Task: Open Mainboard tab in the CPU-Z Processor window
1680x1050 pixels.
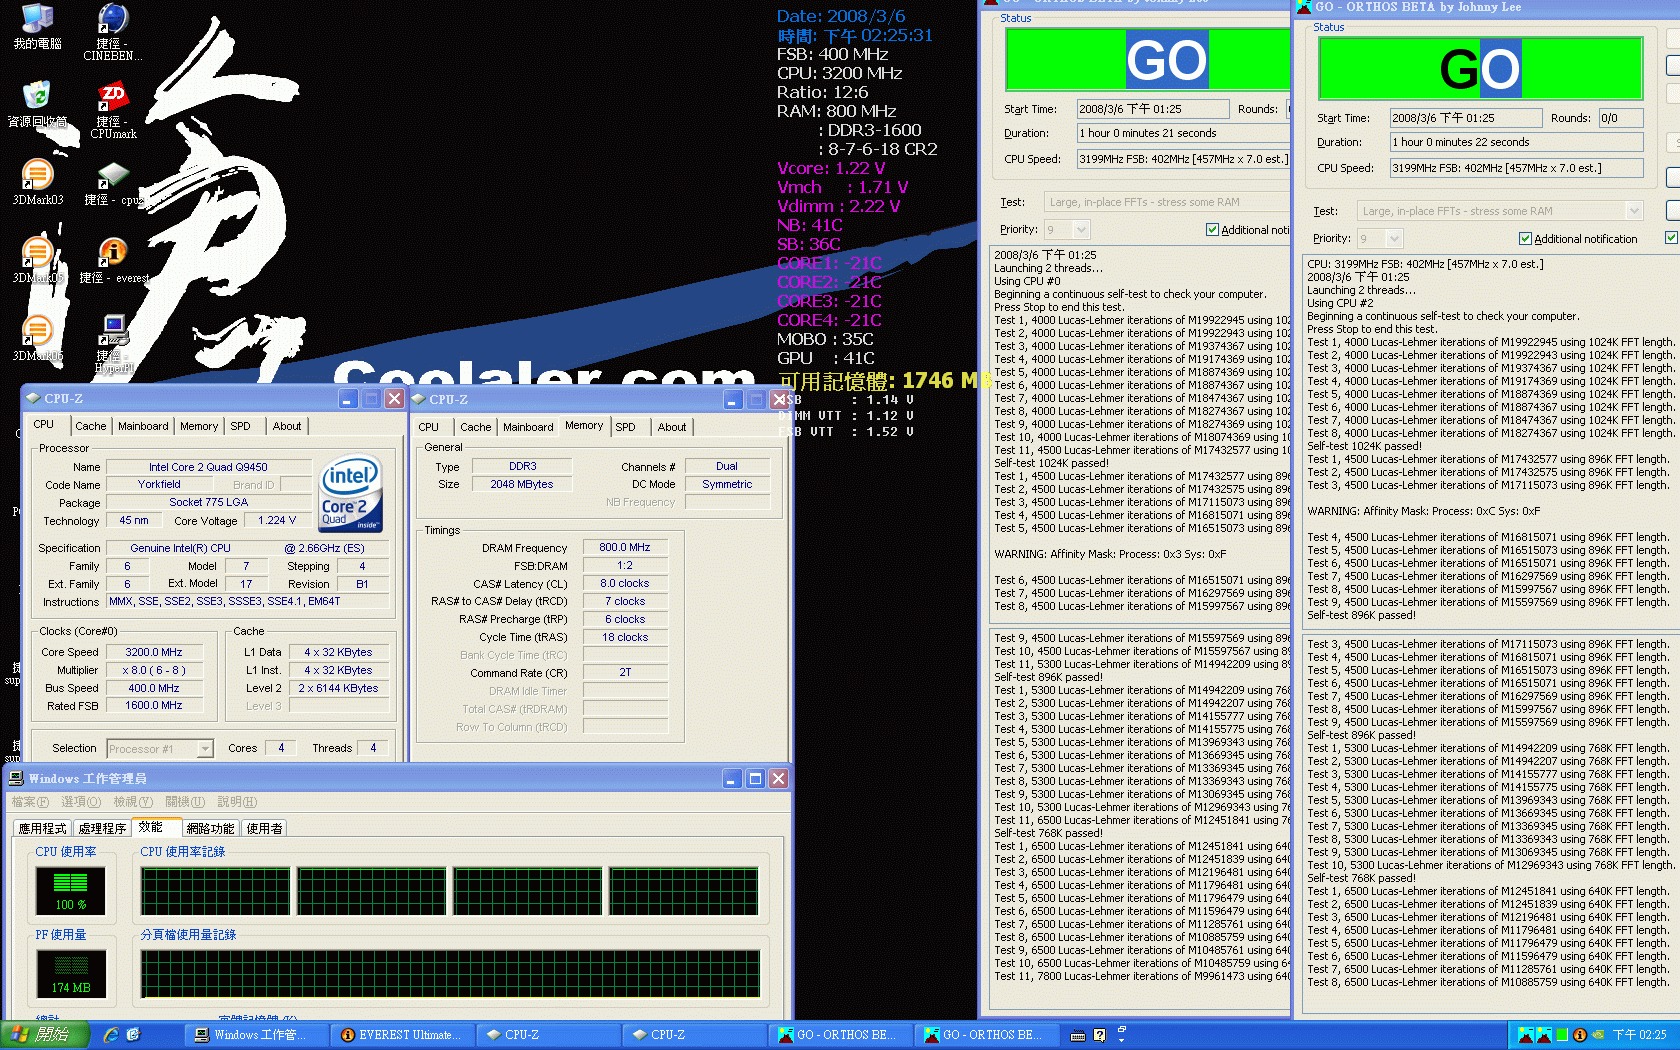Action: coord(143,426)
